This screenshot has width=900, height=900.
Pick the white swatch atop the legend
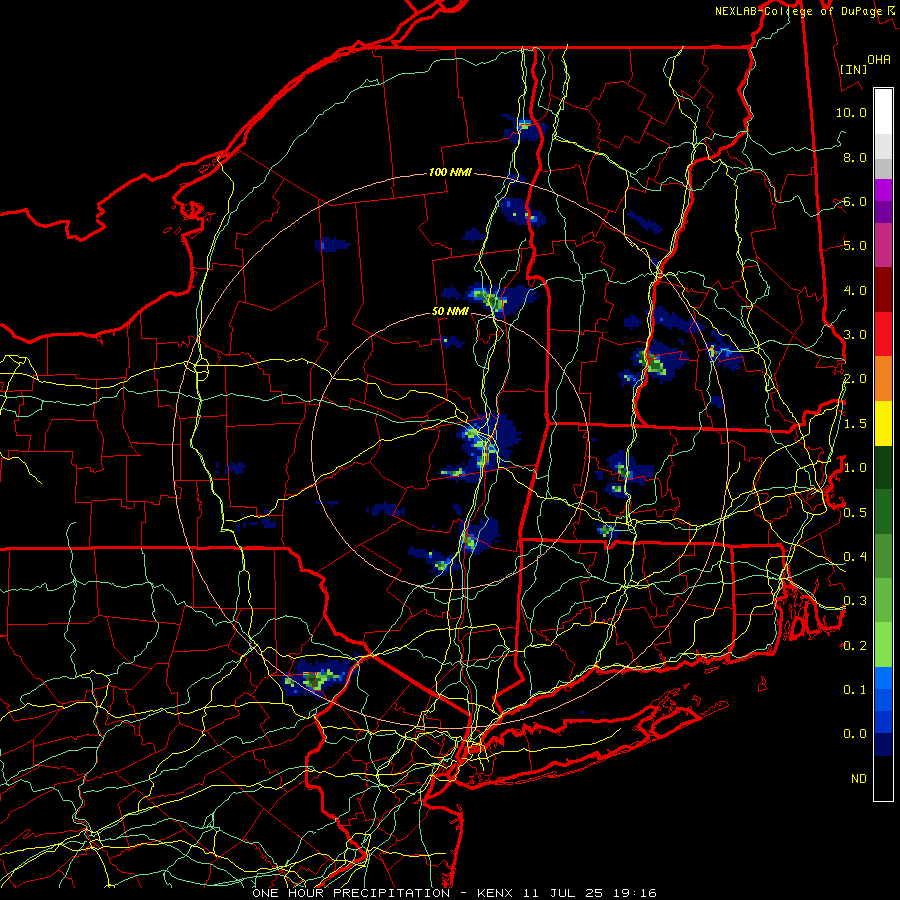tap(883, 111)
